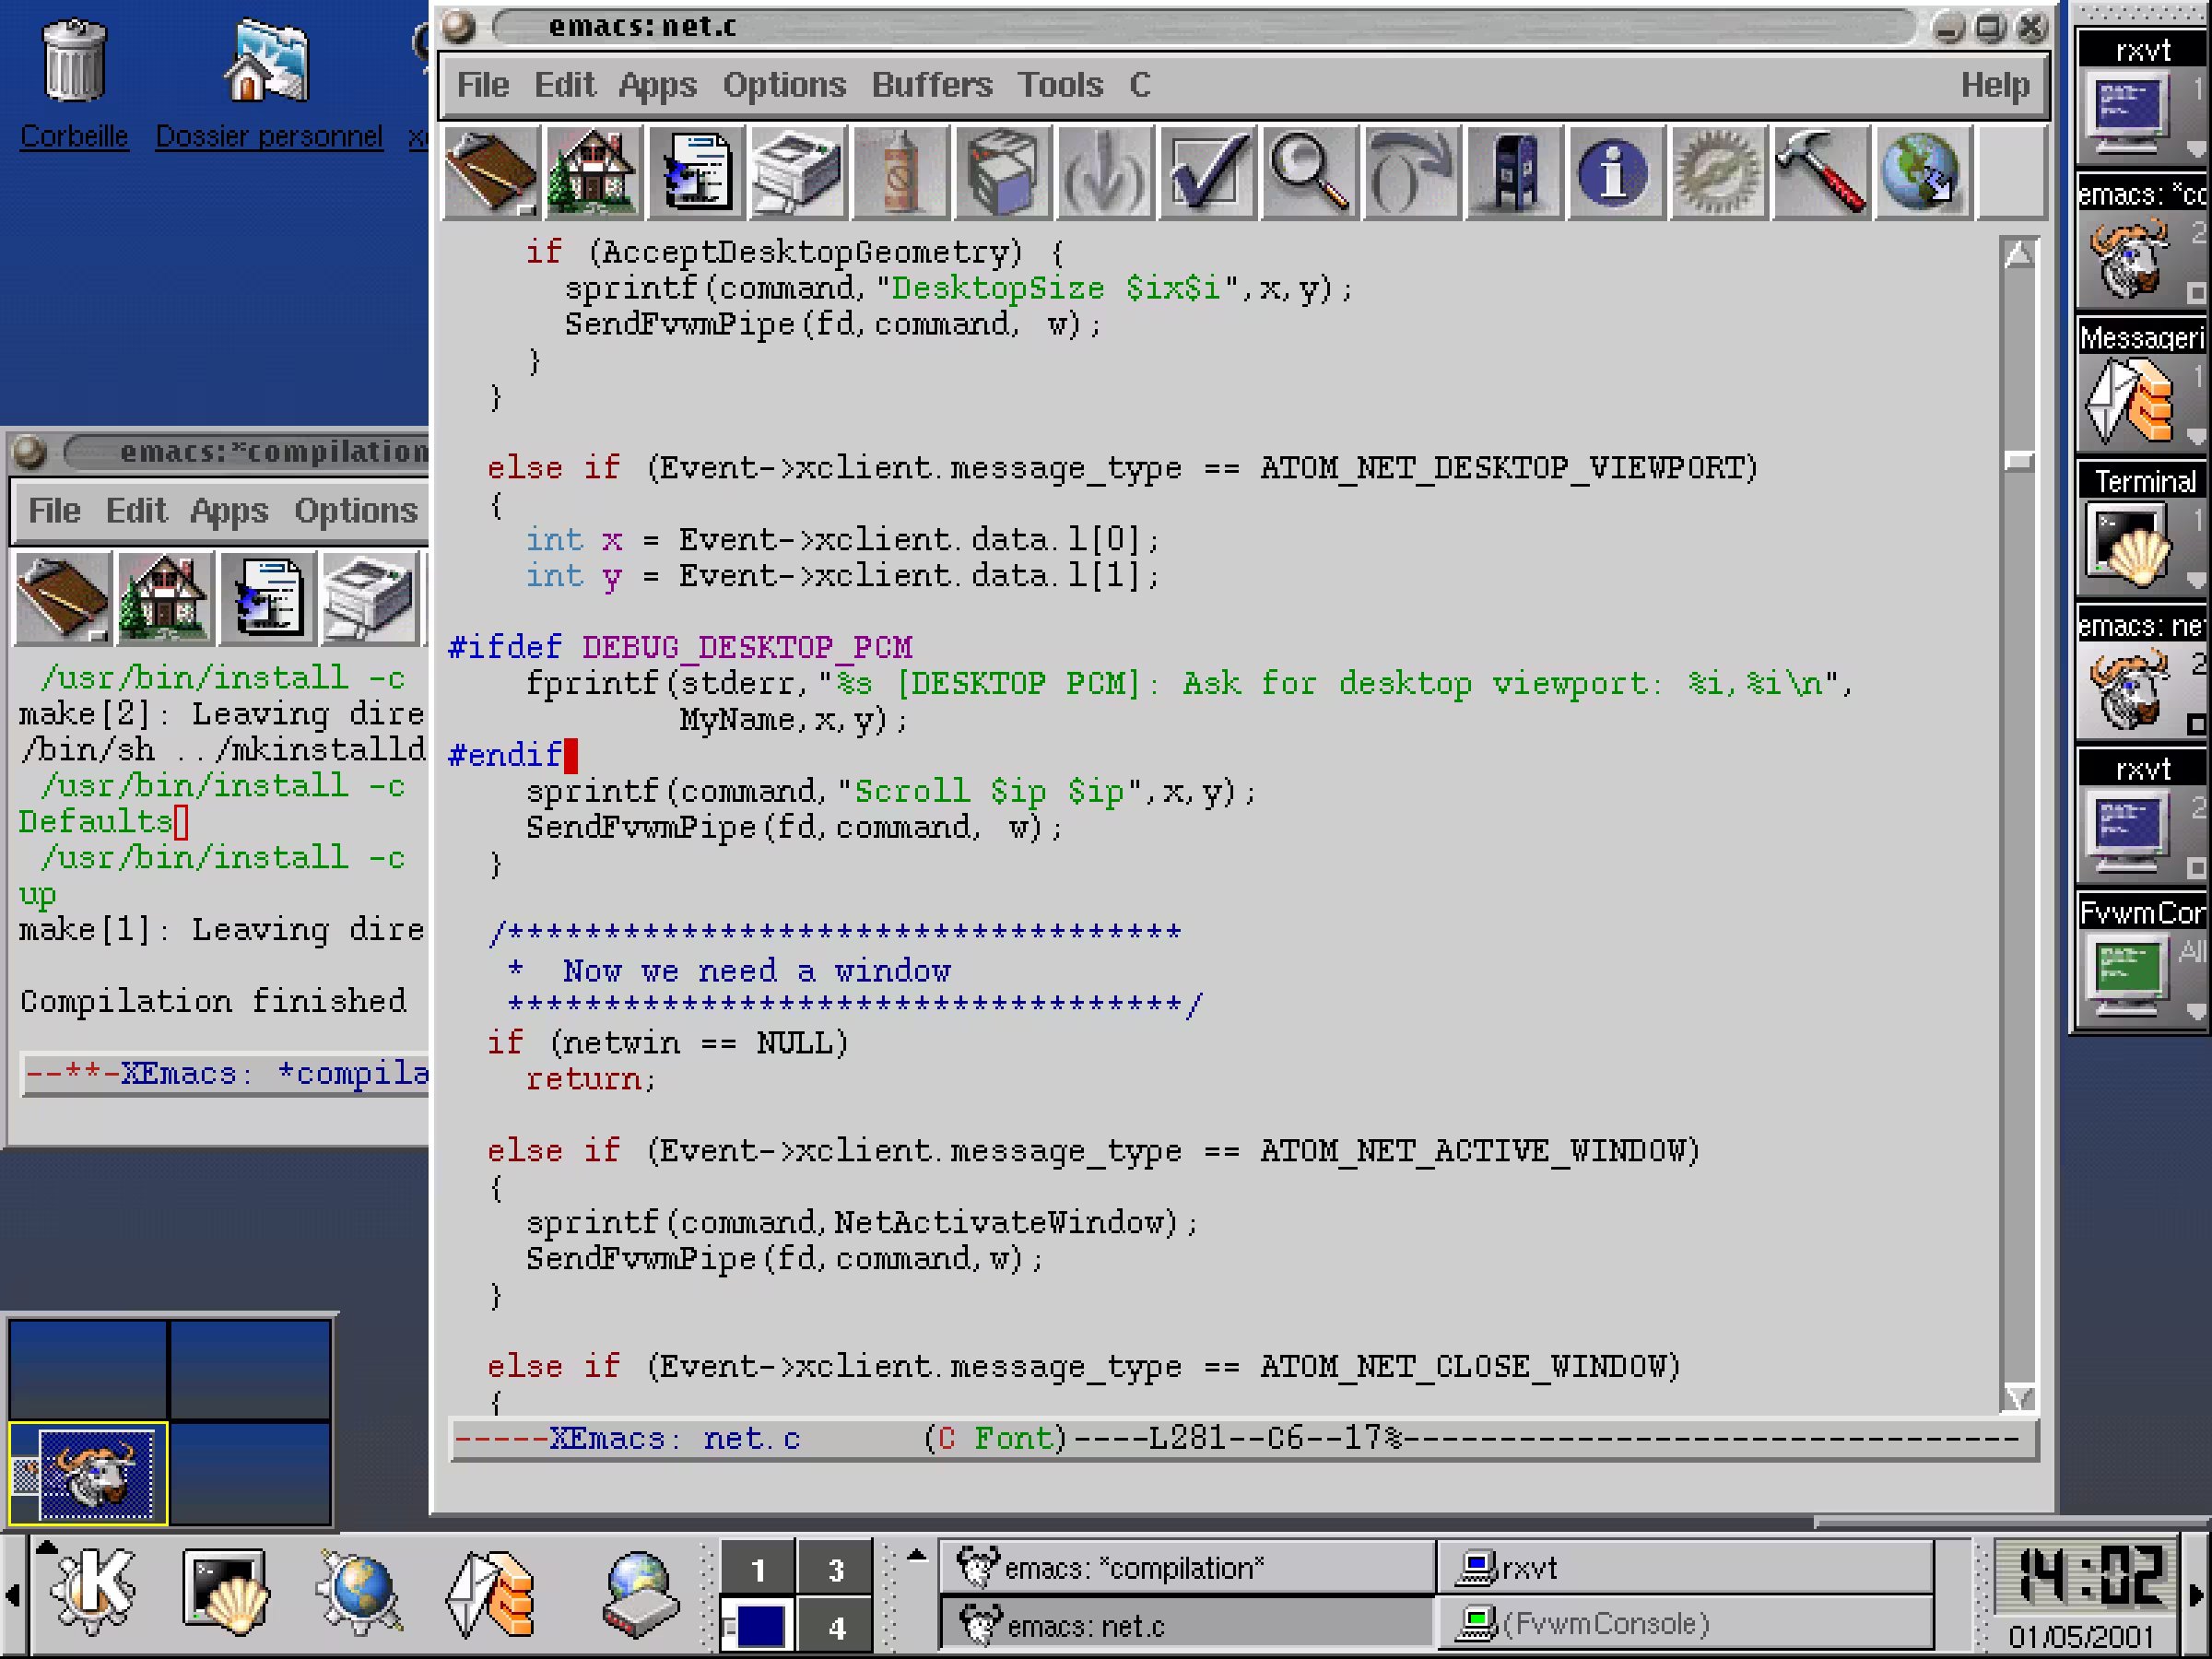Print net.c with the printer toolbar icon
2212x1659 pixels.
click(797, 172)
